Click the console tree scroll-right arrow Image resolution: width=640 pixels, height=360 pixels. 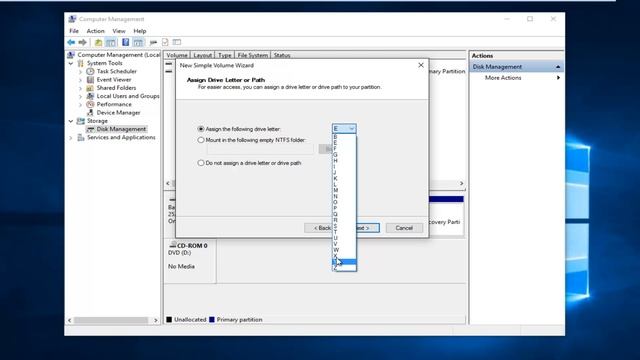tap(156, 320)
